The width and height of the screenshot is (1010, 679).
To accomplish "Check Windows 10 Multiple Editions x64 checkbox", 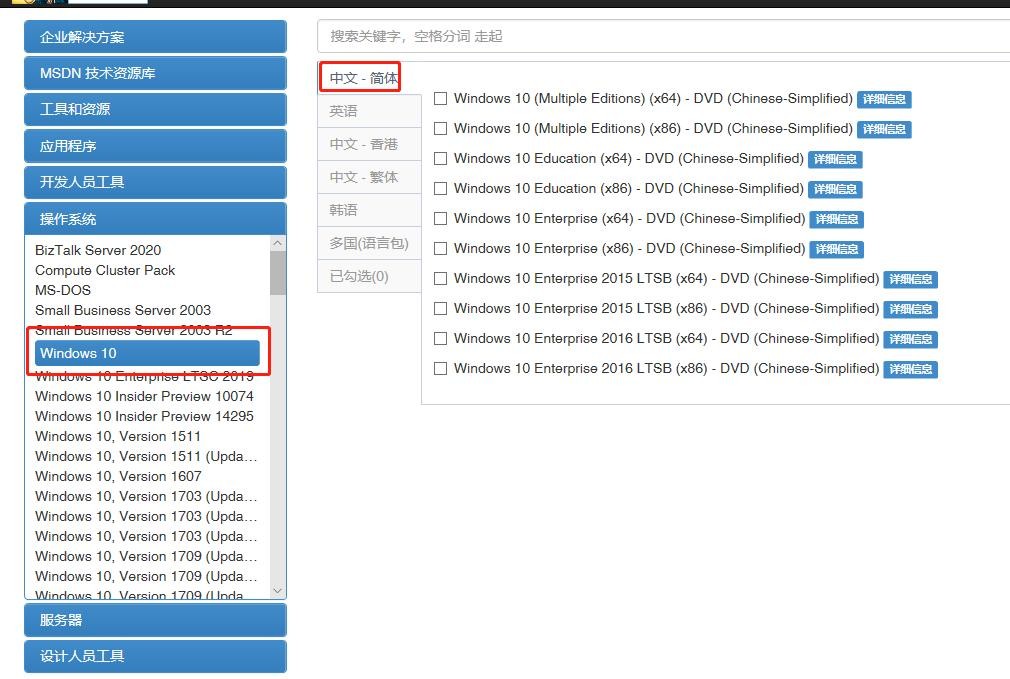I will pyautogui.click(x=440, y=99).
